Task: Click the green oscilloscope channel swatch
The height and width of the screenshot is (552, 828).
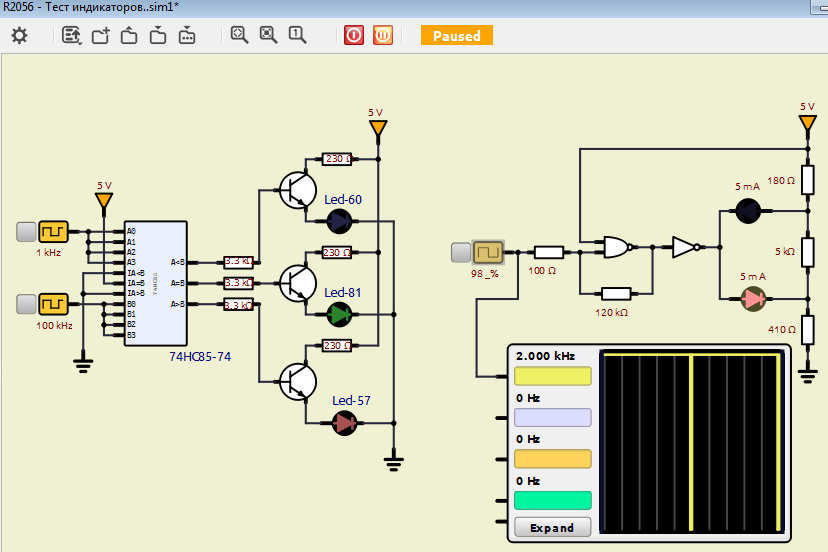Action: point(553,500)
